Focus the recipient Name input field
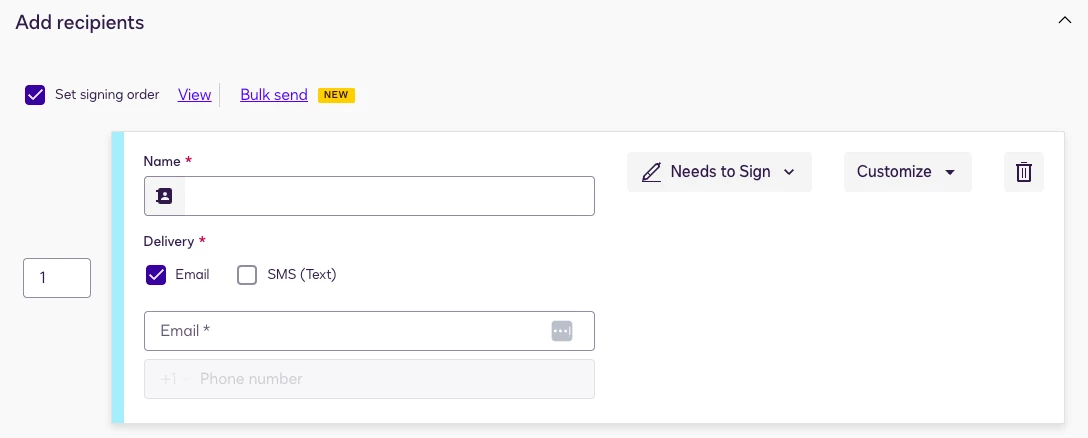This screenshot has width=1088, height=438. (389, 196)
